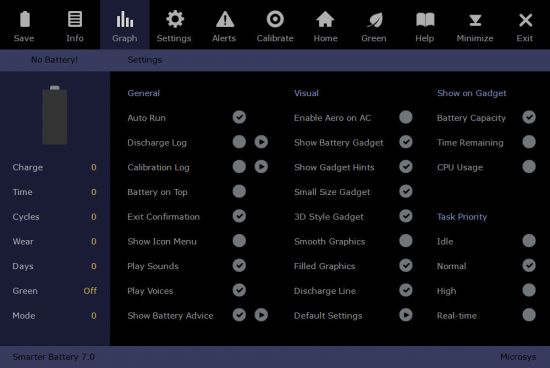Click the empty battery level image
Image resolution: width=550 pixels, height=368 pixels.
(55, 115)
